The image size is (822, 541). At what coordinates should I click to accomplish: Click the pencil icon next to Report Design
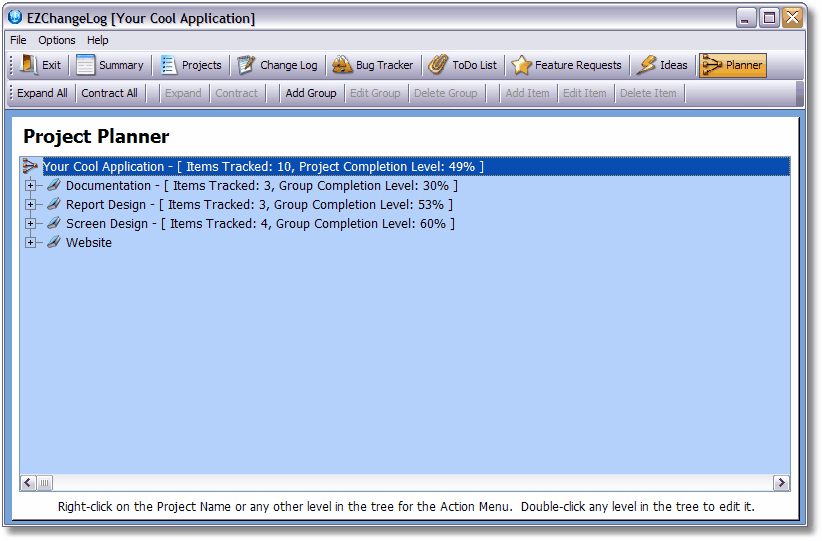pos(53,204)
